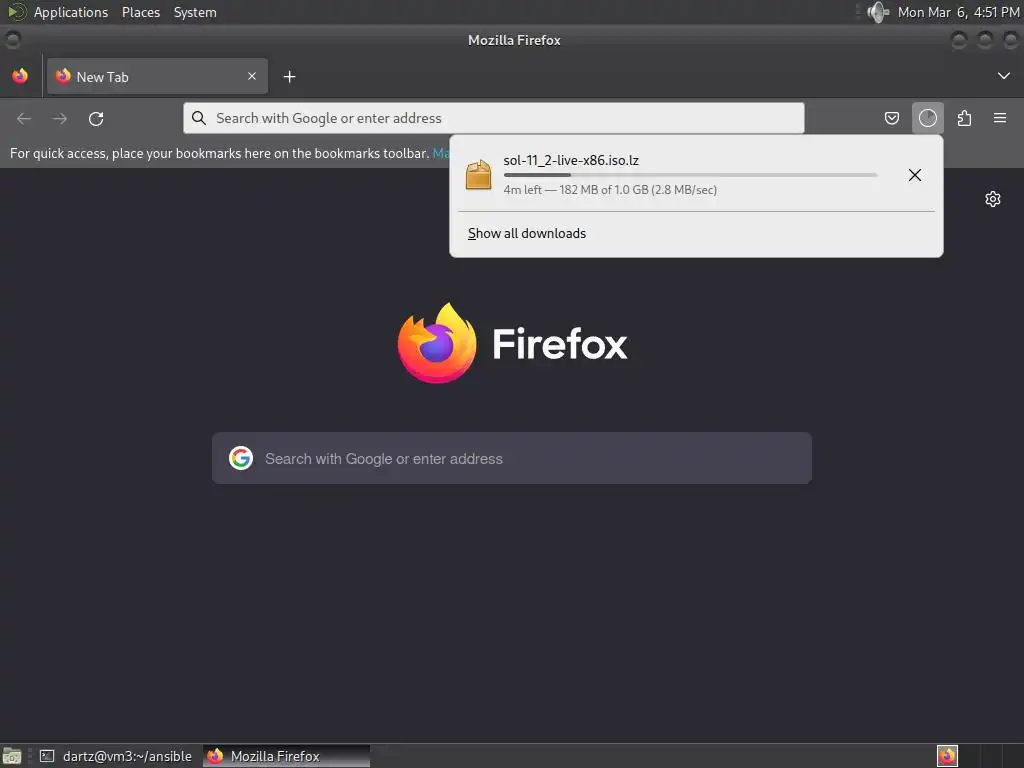
Task: Cancel the sol-11_2-live-x86.iso.lz download
Action: 915,175
